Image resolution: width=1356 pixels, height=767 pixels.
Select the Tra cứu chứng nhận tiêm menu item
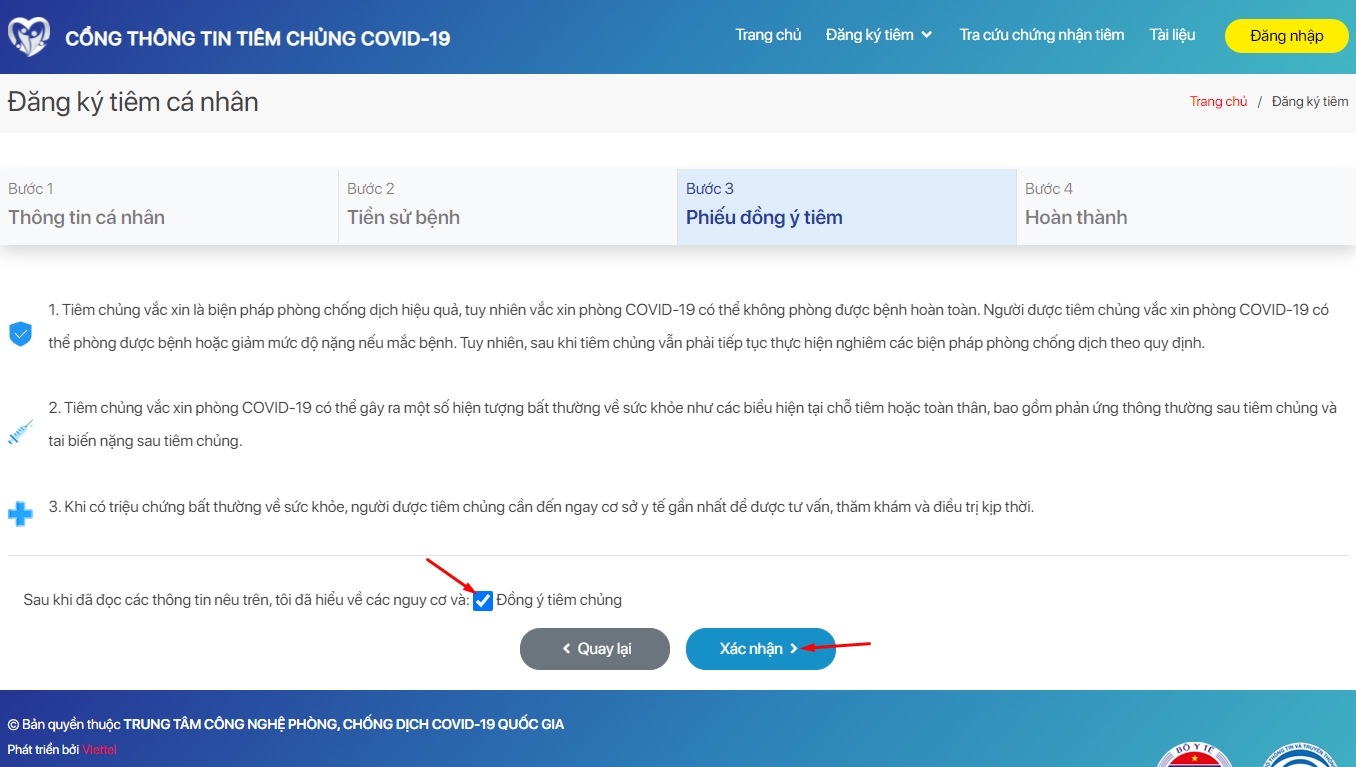(1042, 34)
